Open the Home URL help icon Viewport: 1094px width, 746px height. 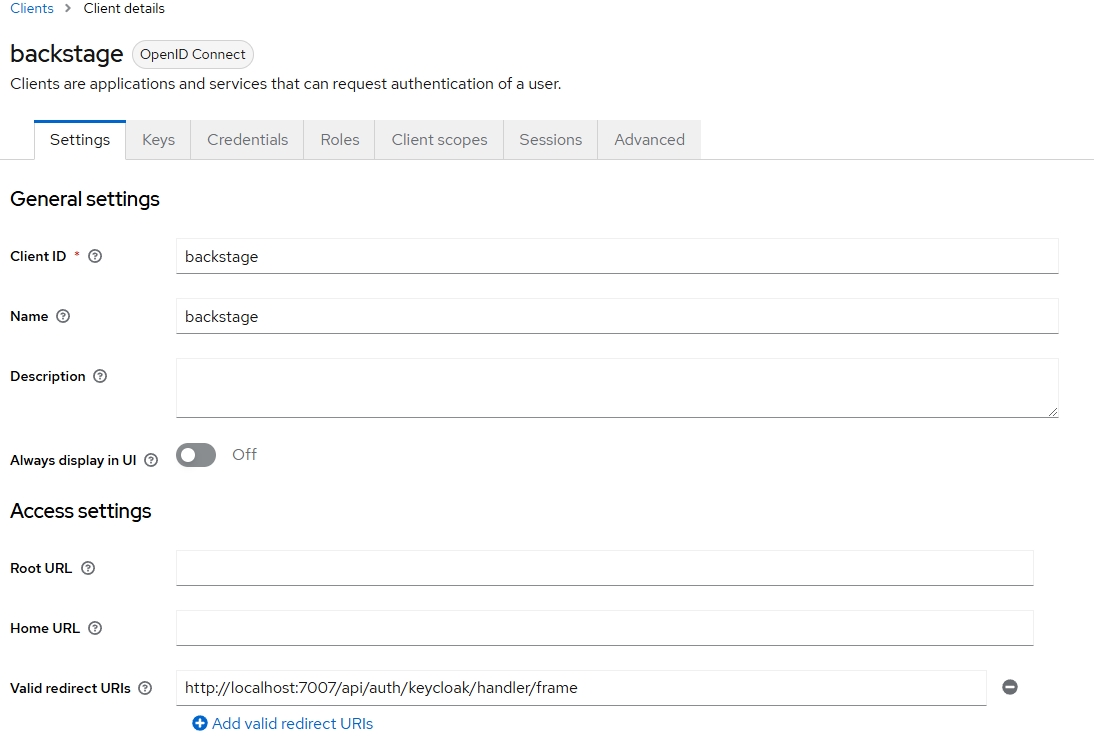tap(95, 628)
